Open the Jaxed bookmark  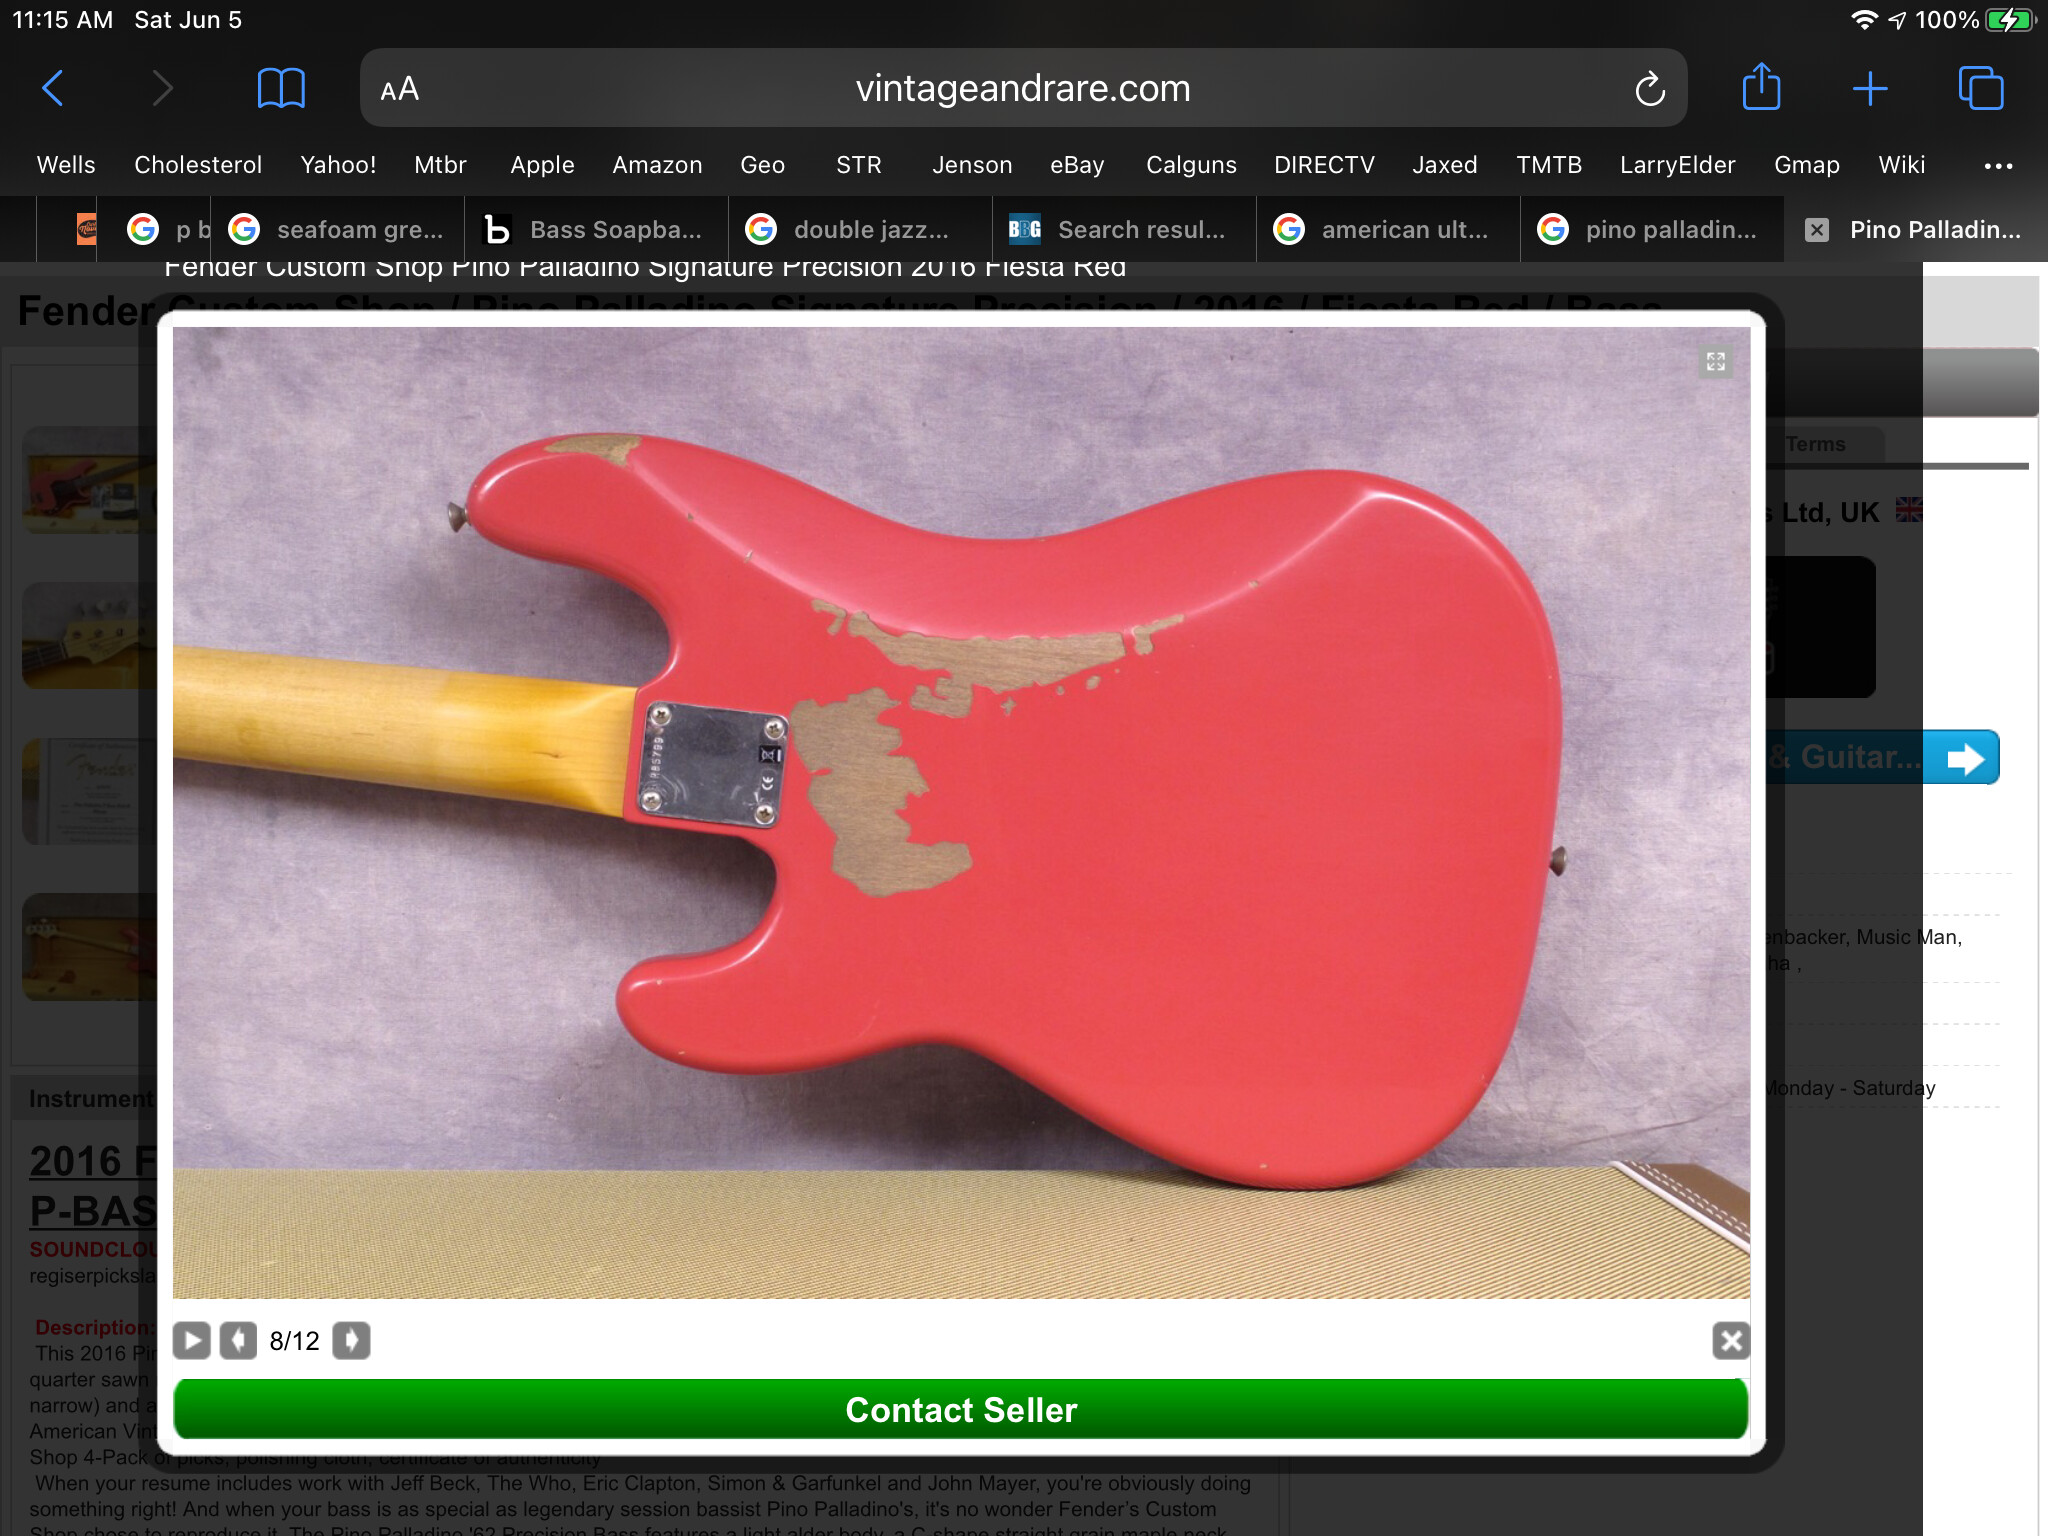1445,165
